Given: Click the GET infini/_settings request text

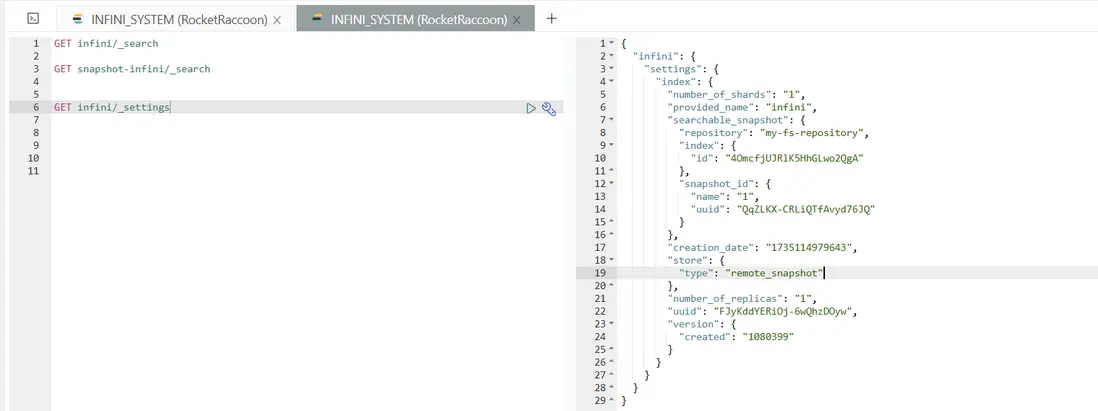Looking at the screenshot, I should coord(112,107).
